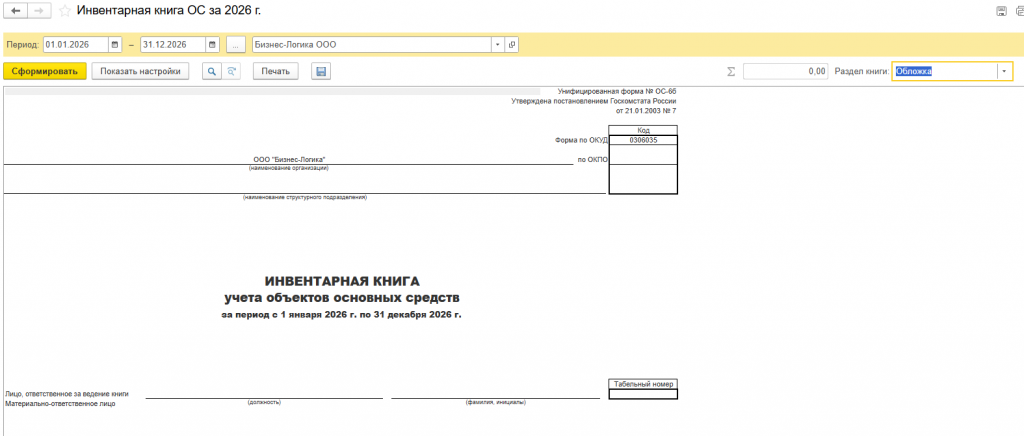Click the Печать button
The height and width of the screenshot is (436, 1024).
tap(276, 71)
